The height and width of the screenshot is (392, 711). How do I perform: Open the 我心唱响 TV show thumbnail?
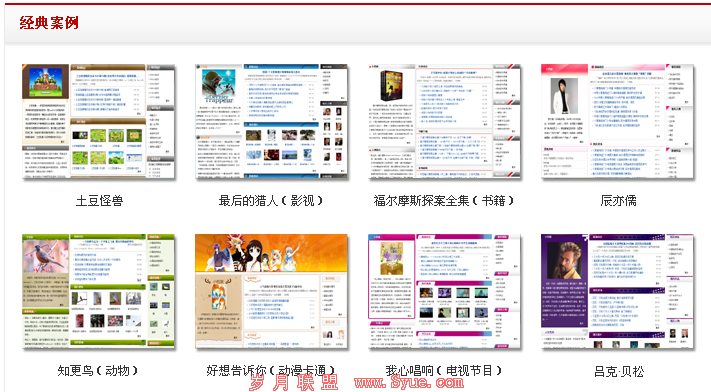(x=444, y=291)
